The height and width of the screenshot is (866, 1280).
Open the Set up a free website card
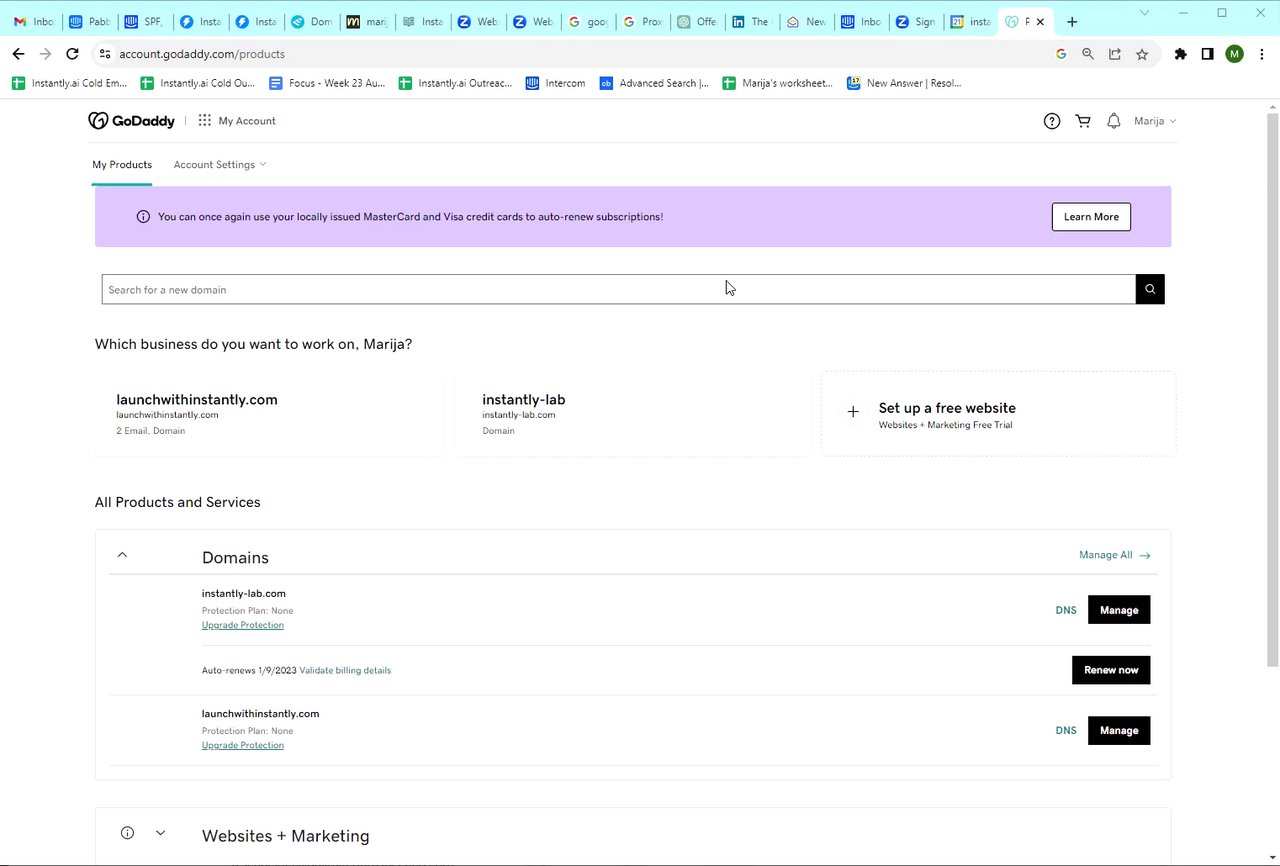click(998, 414)
